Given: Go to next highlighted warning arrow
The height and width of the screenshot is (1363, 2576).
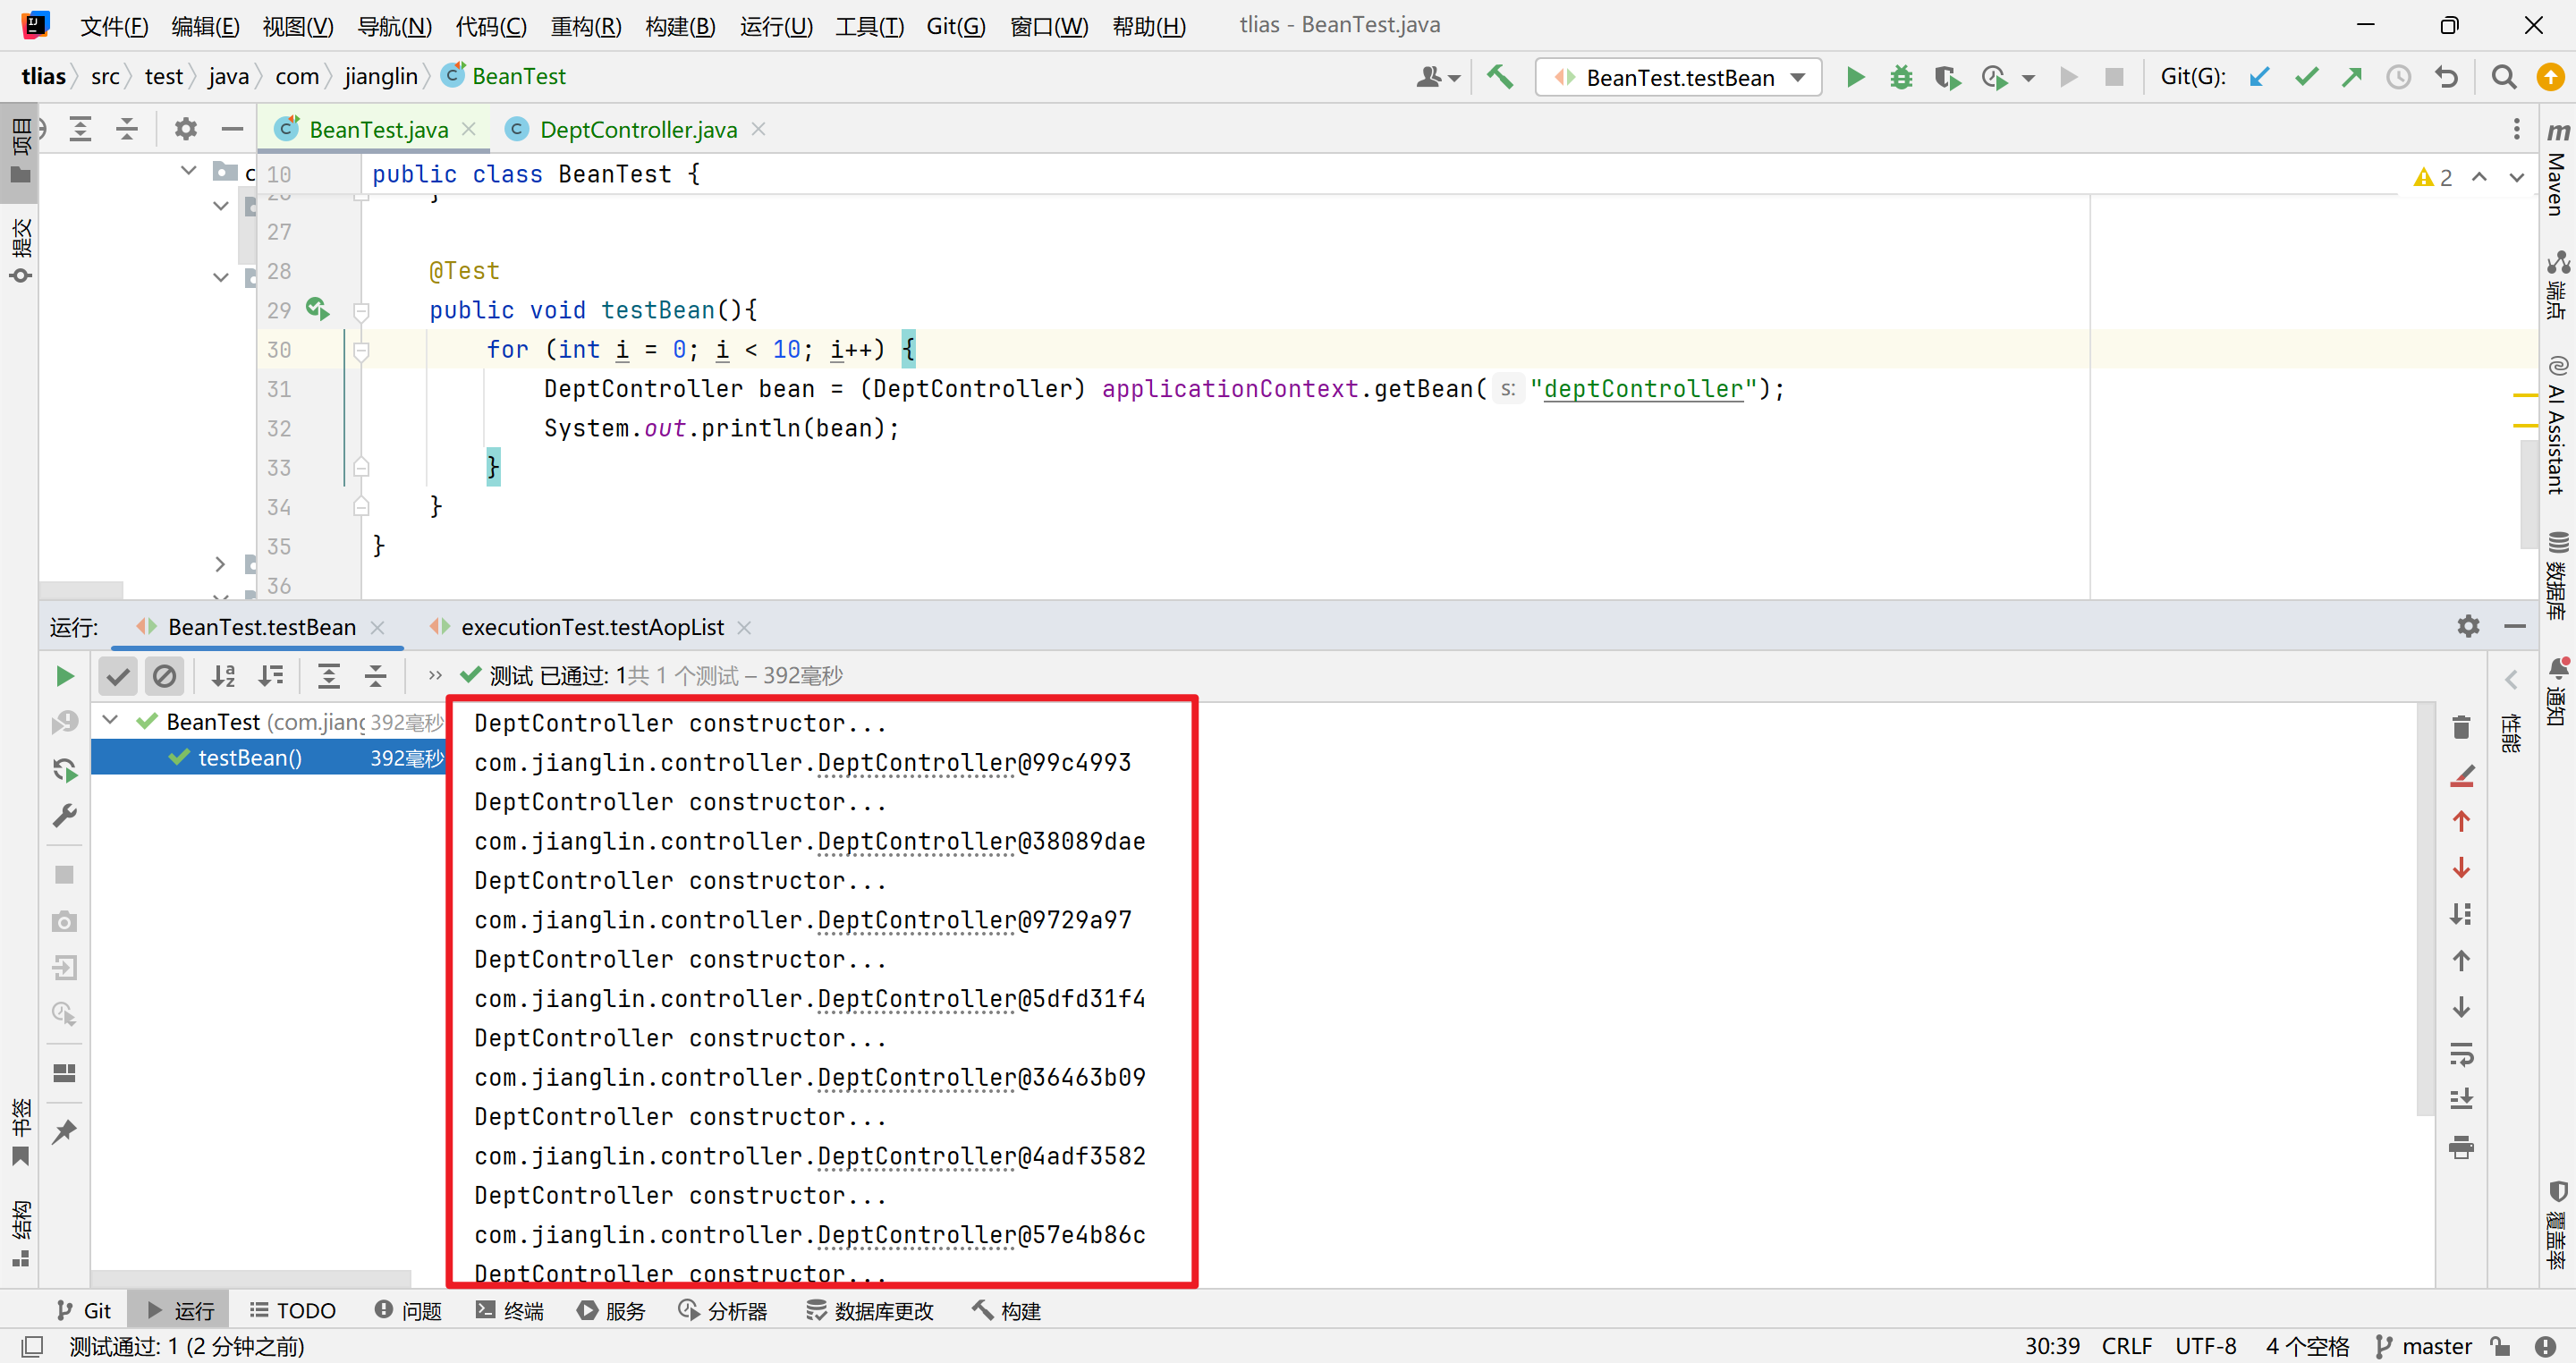Looking at the screenshot, I should (x=2517, y=177).
